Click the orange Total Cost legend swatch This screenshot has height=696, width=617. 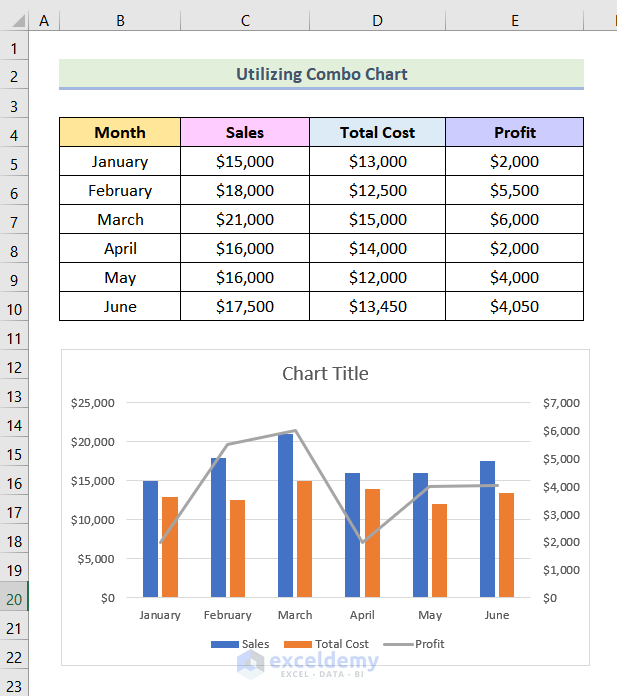(297, 644)
